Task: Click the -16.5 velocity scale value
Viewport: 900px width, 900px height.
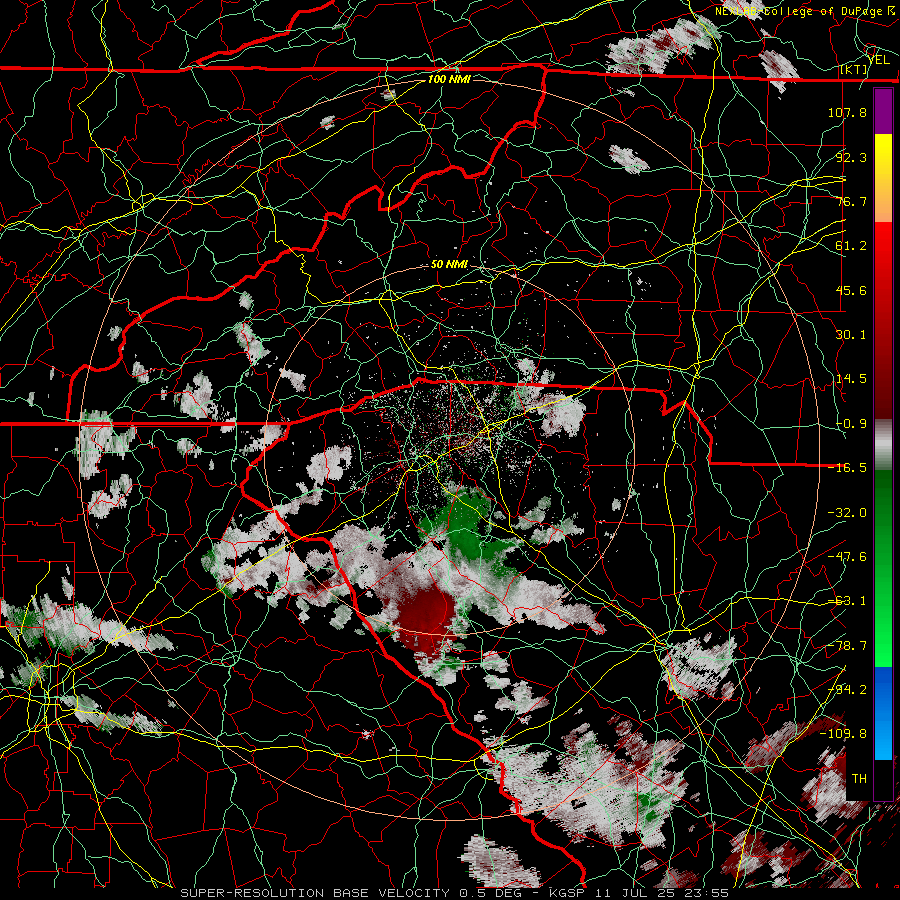Action: coord(847,468)
